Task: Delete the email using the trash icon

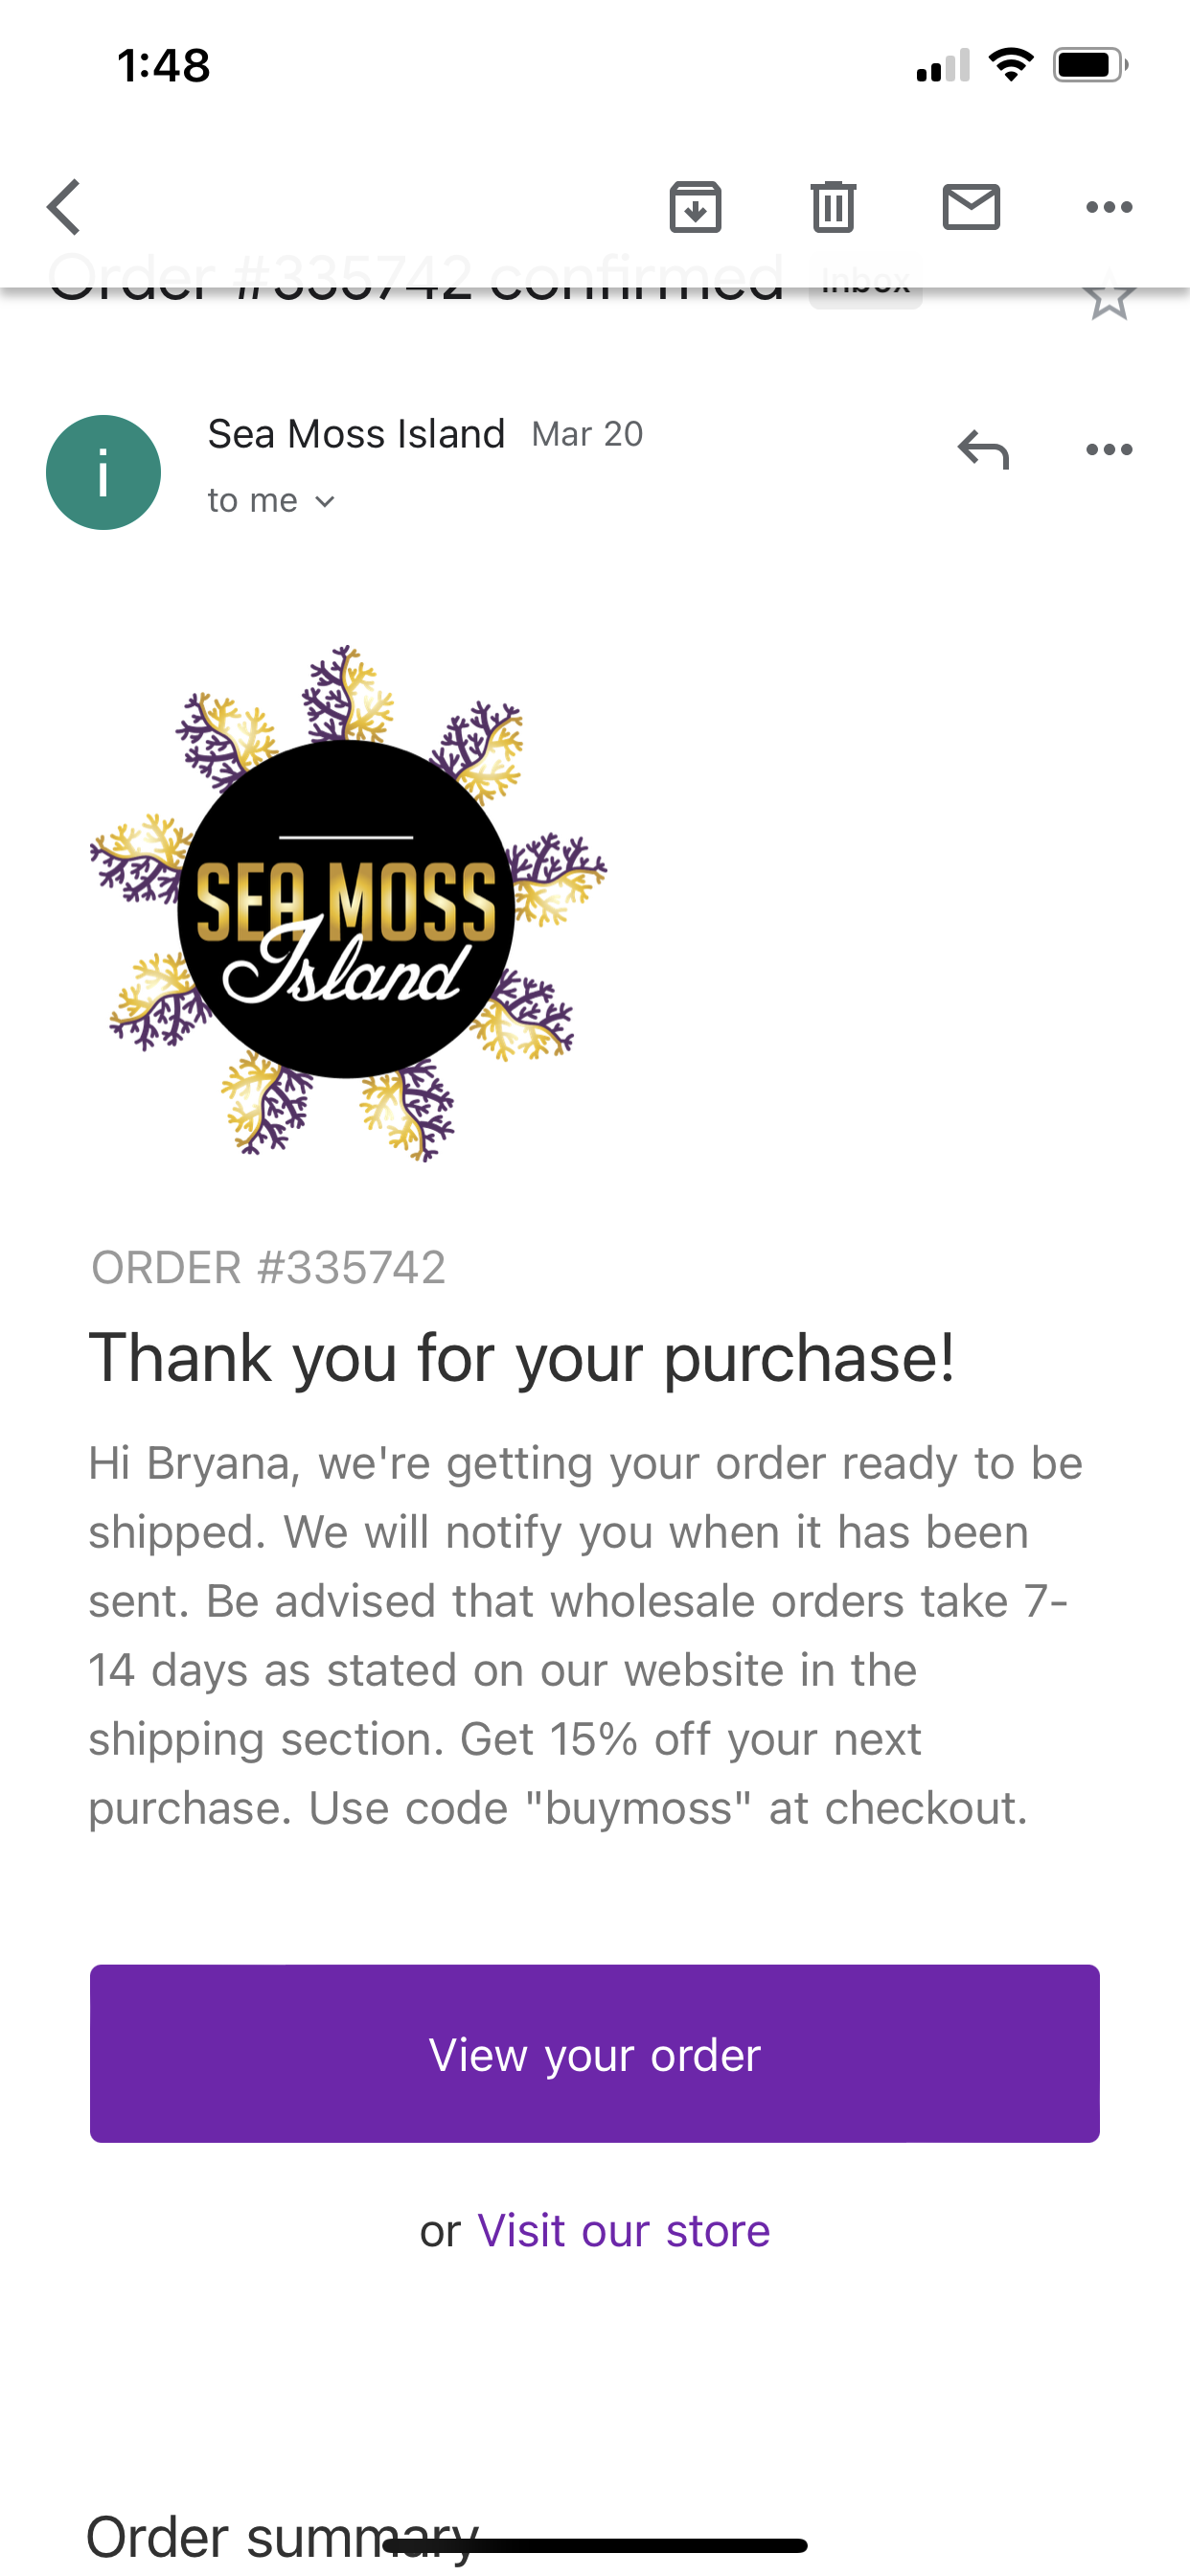Action: tap(833, 207)
